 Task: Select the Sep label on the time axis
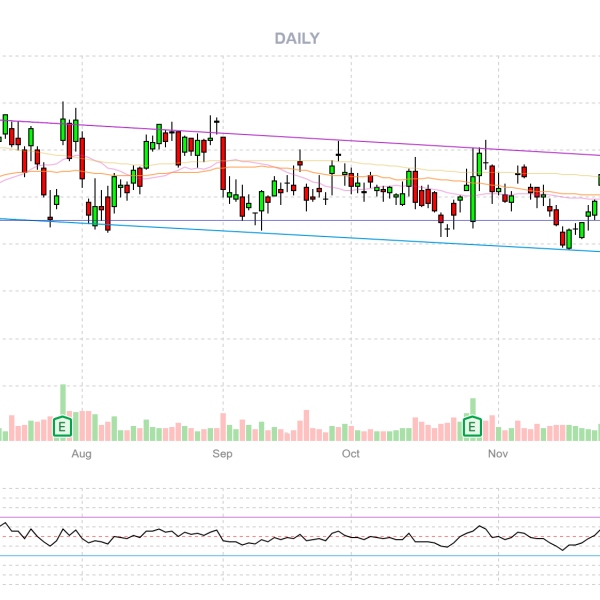click(222, 454)
